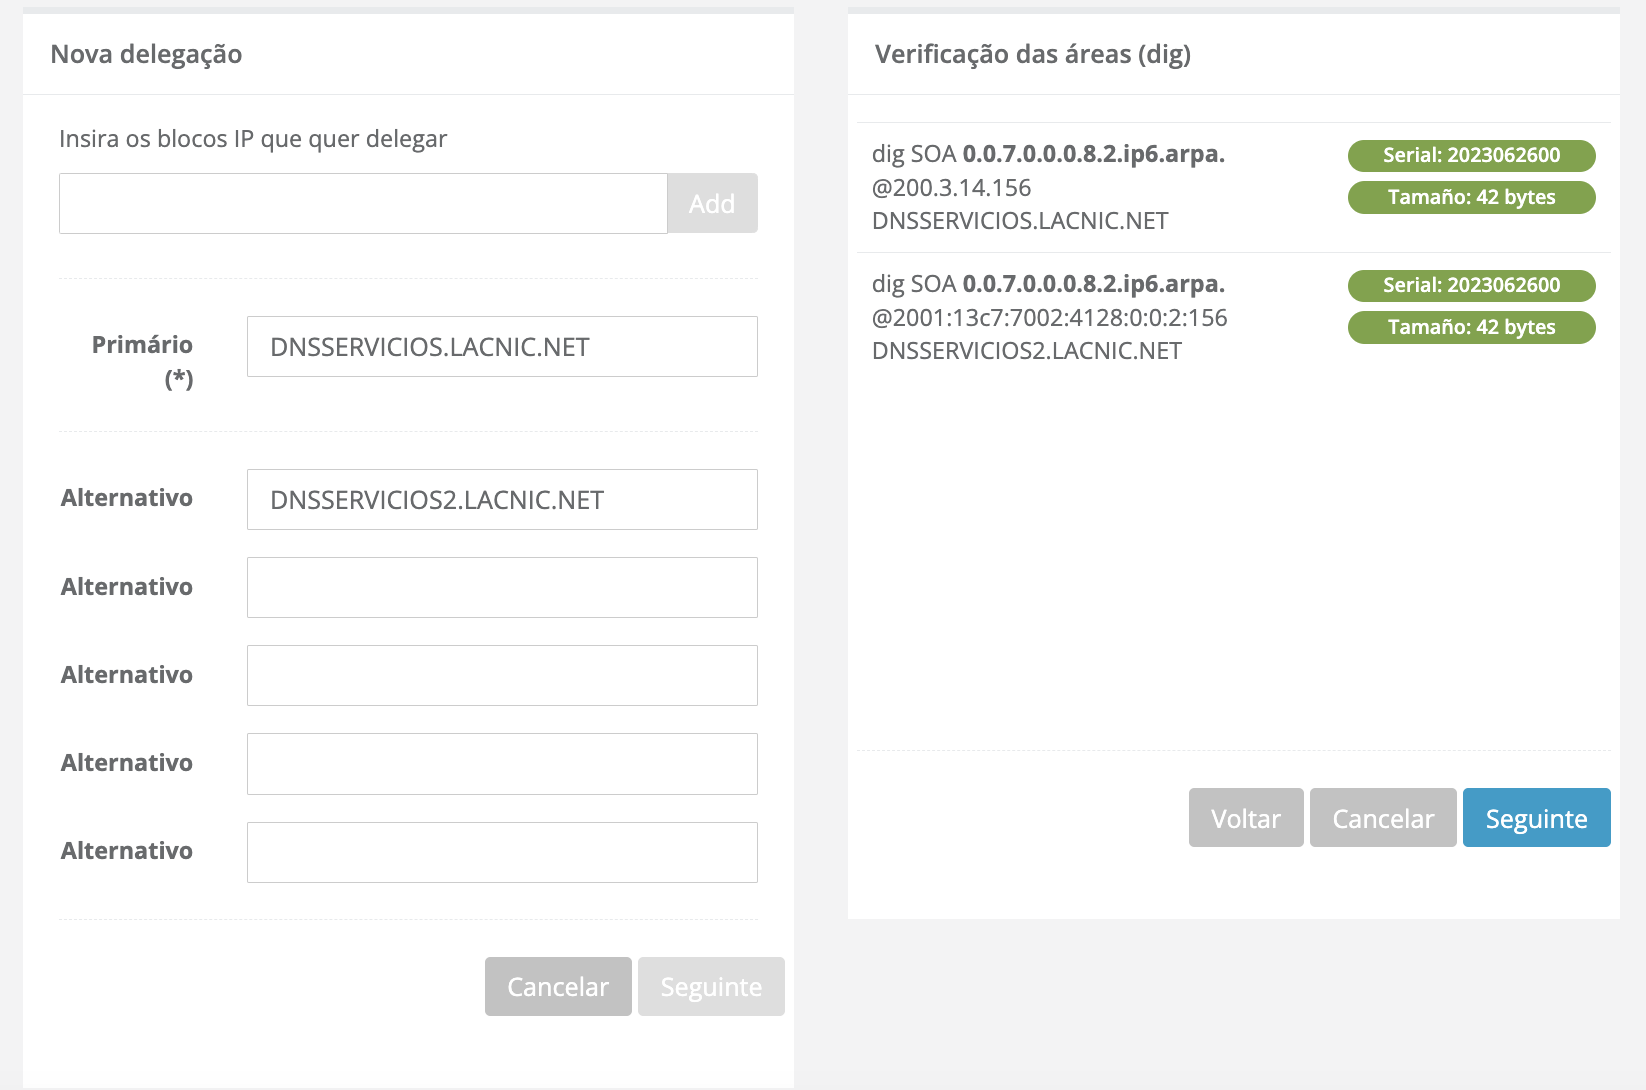Click the Verificação das áreas (dig) heading
The width and height of the screenshot is (1646, 1090).
(1033, 54)
